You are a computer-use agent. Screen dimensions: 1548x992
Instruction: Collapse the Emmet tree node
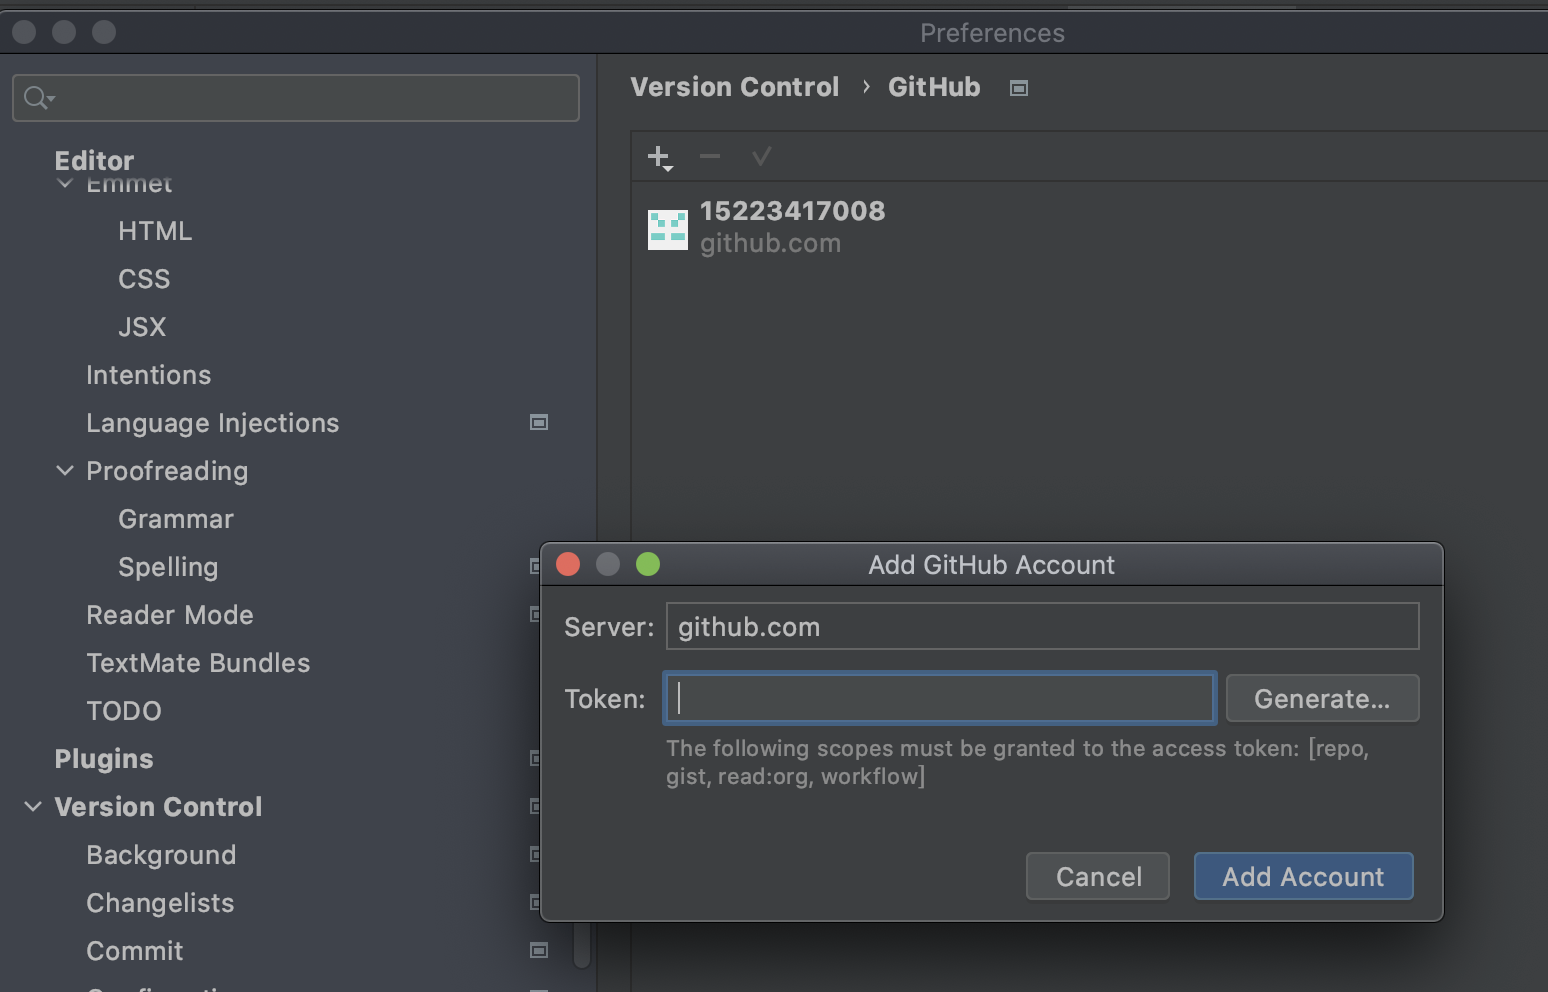65,185
